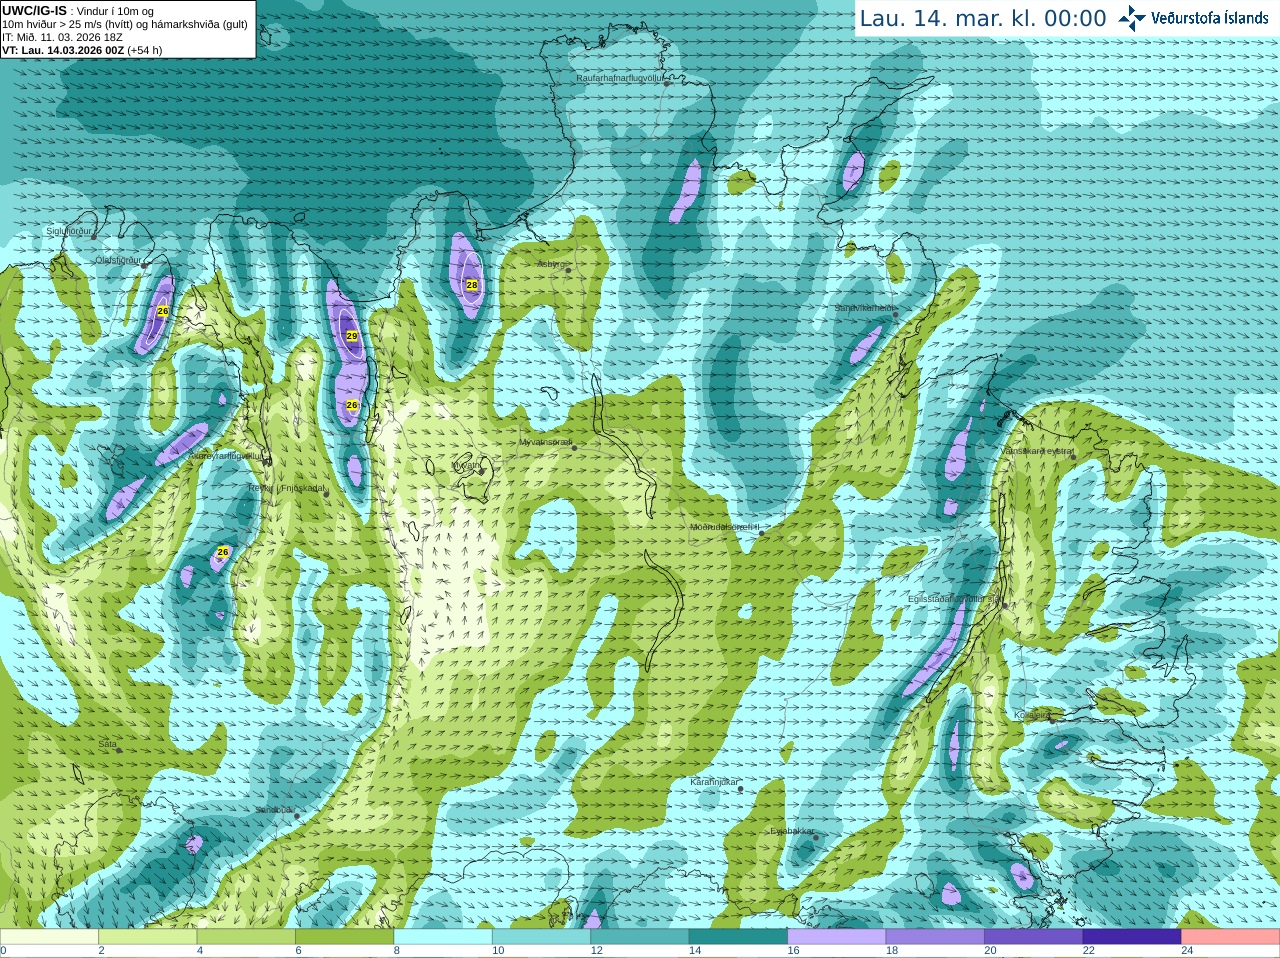This screenshot has width=1280, height=958.
Task: Select the Ólafsfjörður station label
Action: pyautogui.click(x=118, y=260)
